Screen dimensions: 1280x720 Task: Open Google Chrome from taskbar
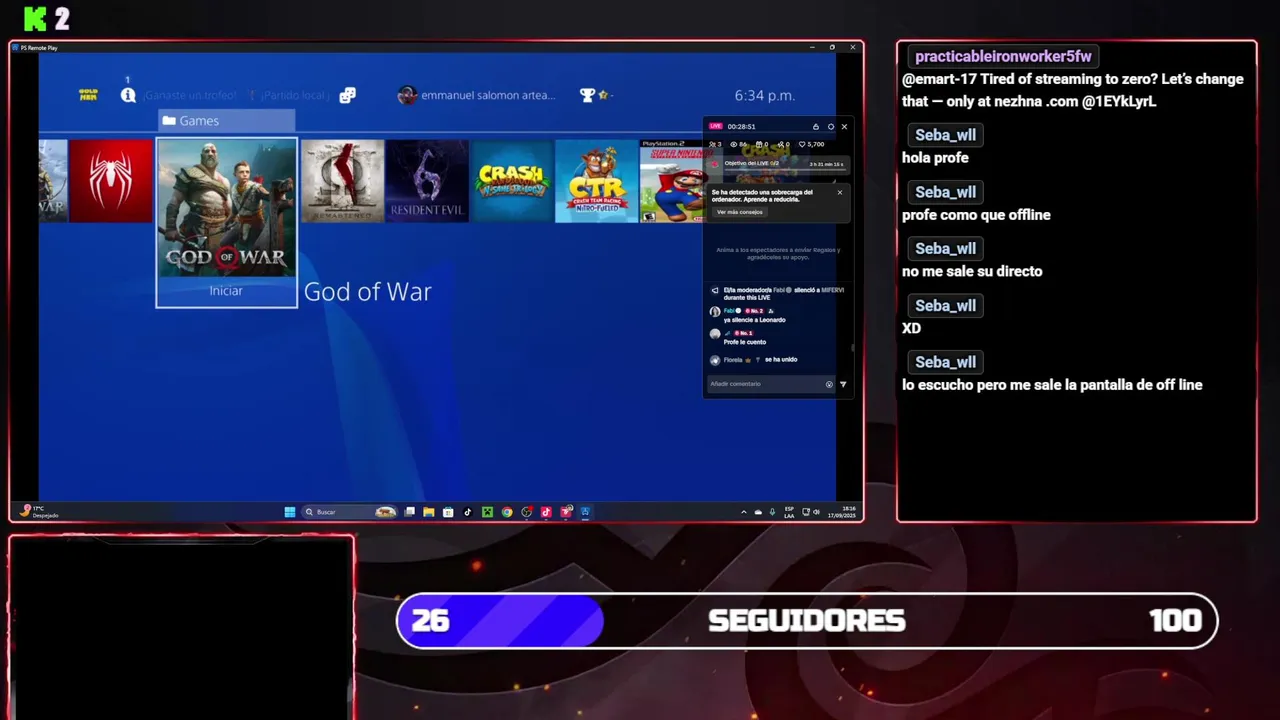click(x=507, y=512)
